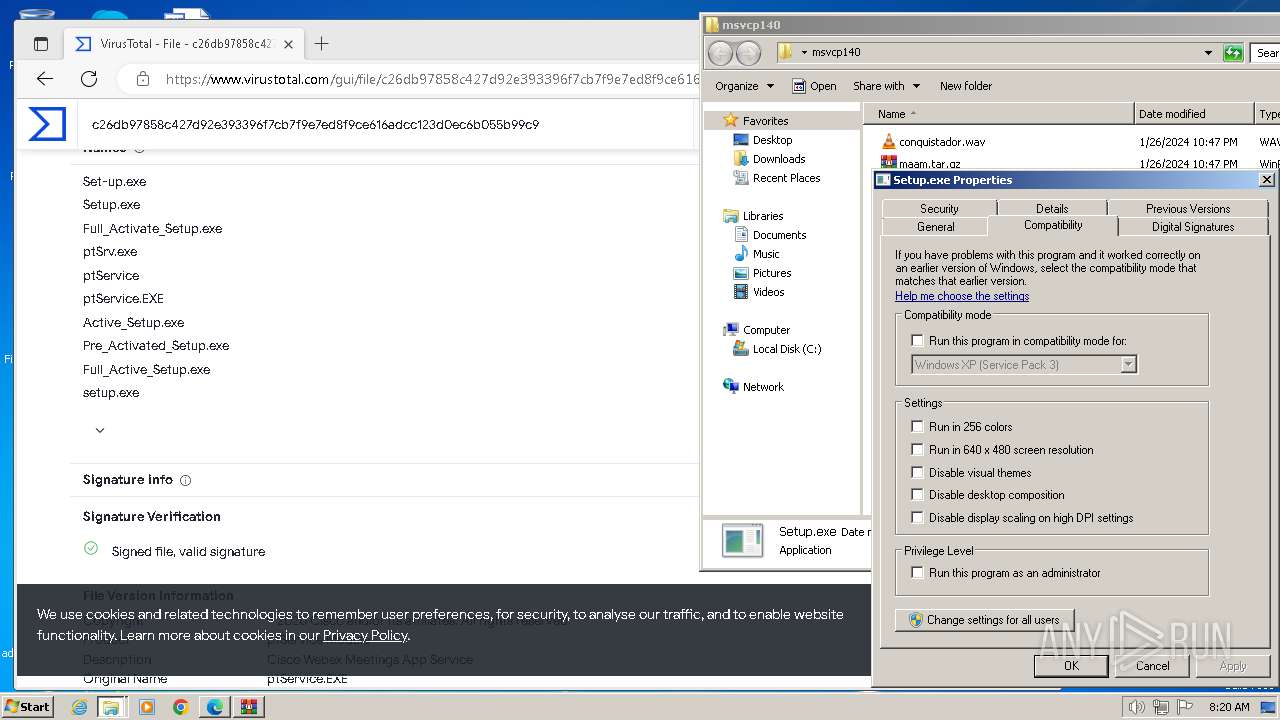The image size is (1280, 720).
Task: Open Videos library
Action: pos(768,292)
